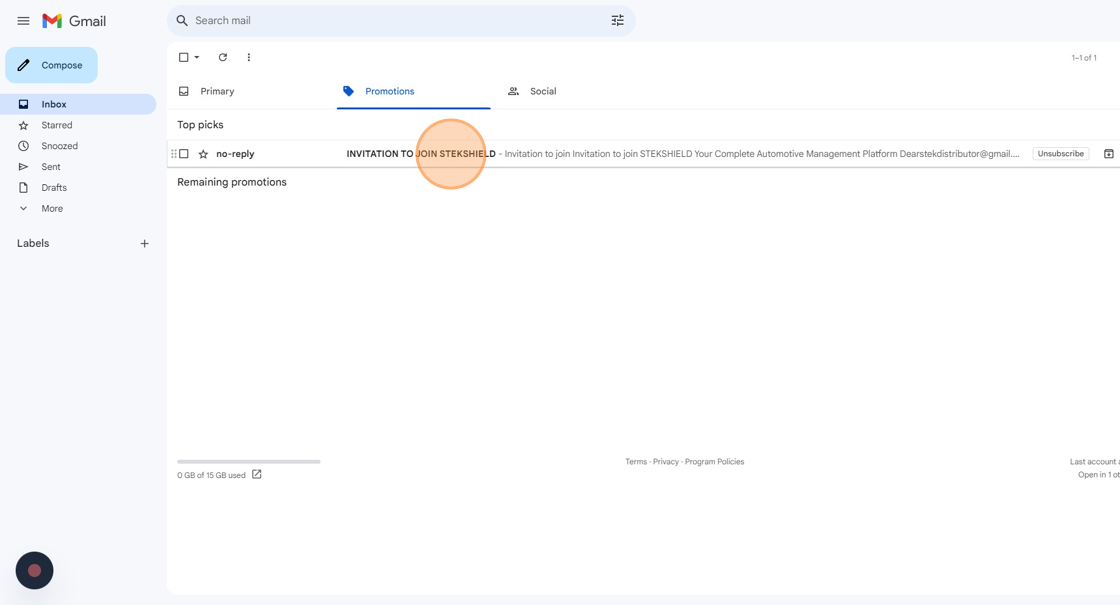This screenshot has height=605, width=1120.
Task: Toggle the select-all checkbox
Action: click(184, 57)
